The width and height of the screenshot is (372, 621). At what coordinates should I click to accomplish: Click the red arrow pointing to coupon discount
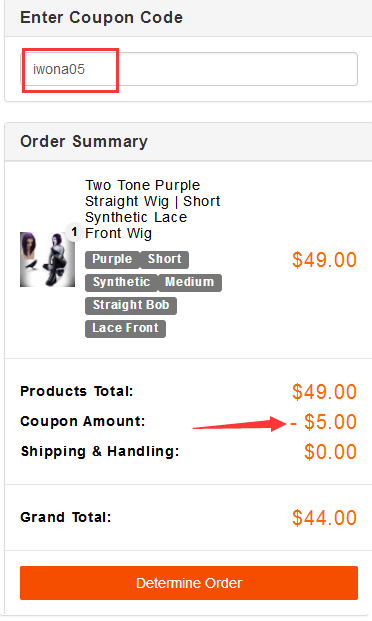pos(239,424)
